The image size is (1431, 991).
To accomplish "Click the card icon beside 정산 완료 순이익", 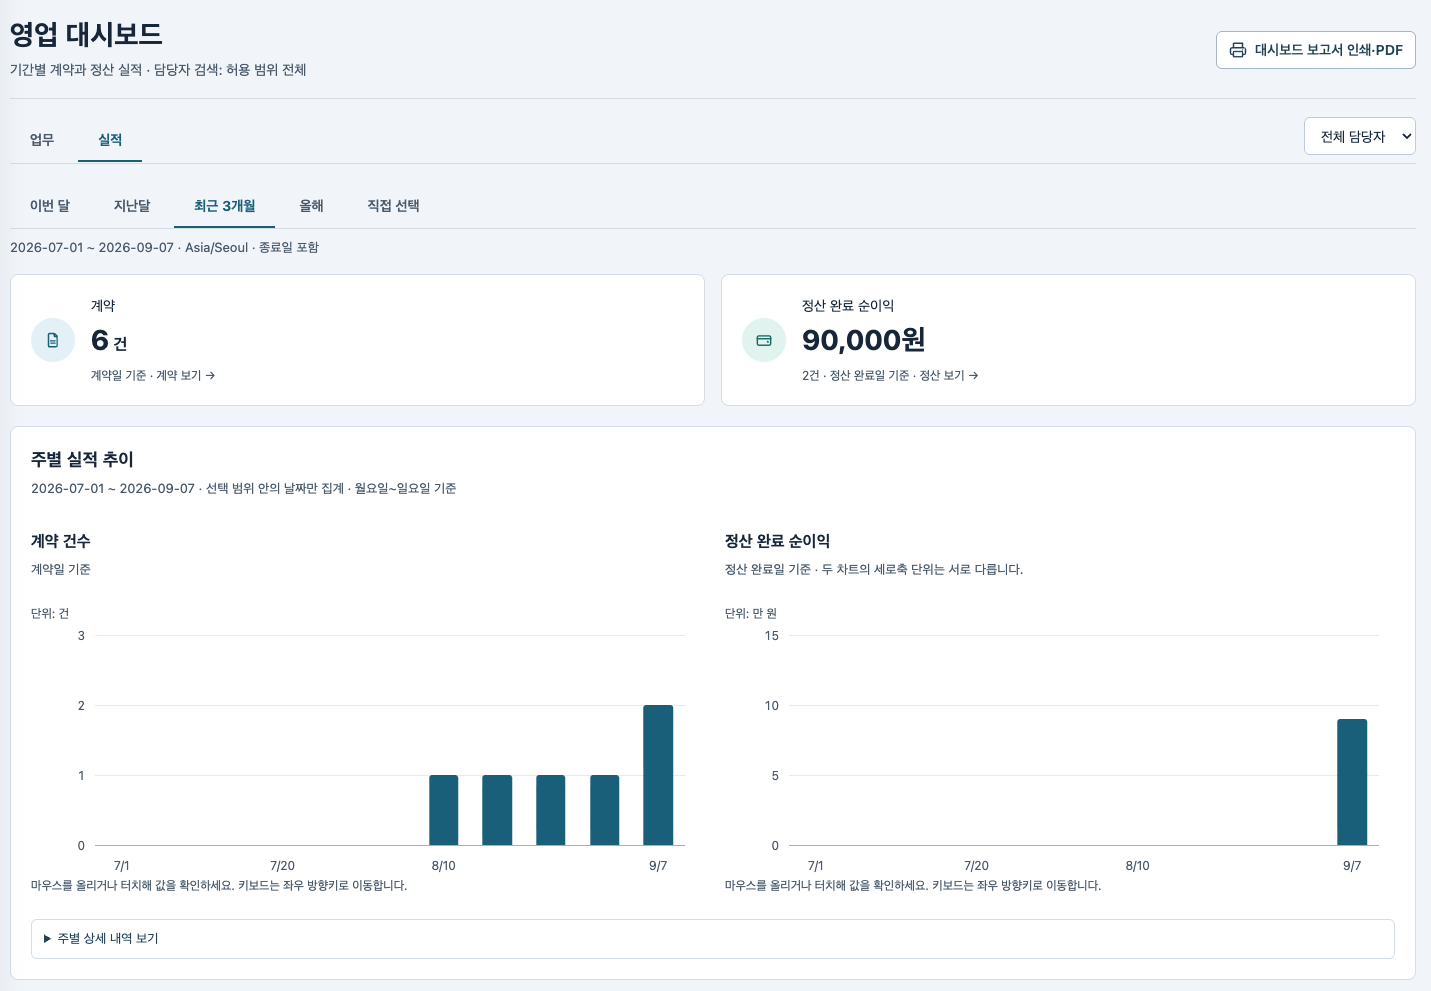I will [764, 340].
